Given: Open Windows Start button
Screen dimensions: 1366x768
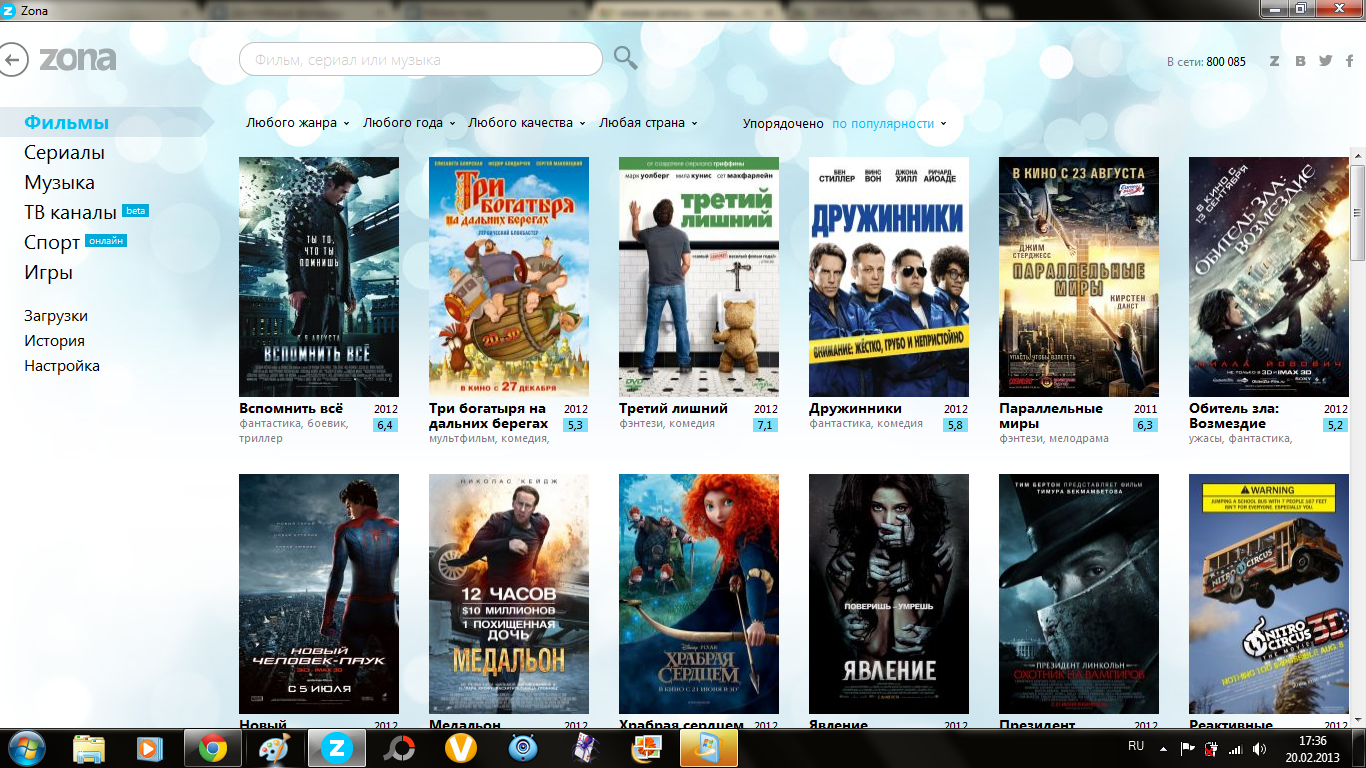Looking at the screenshot, I should (27, 748).
